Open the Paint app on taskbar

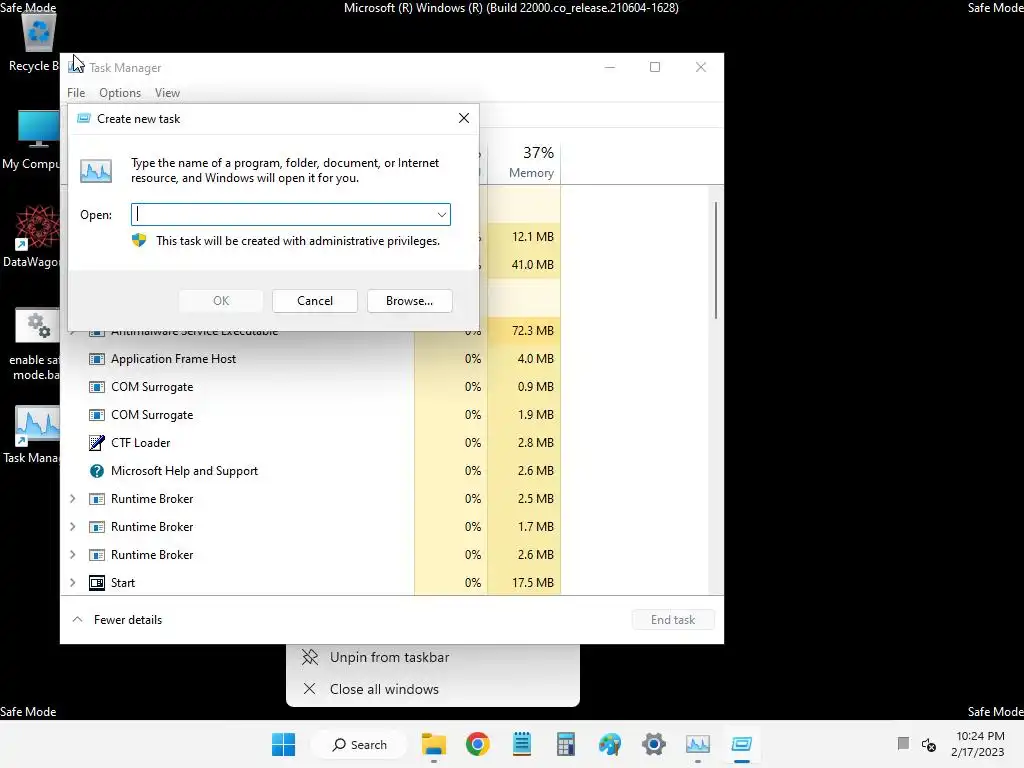pos(610,744)
